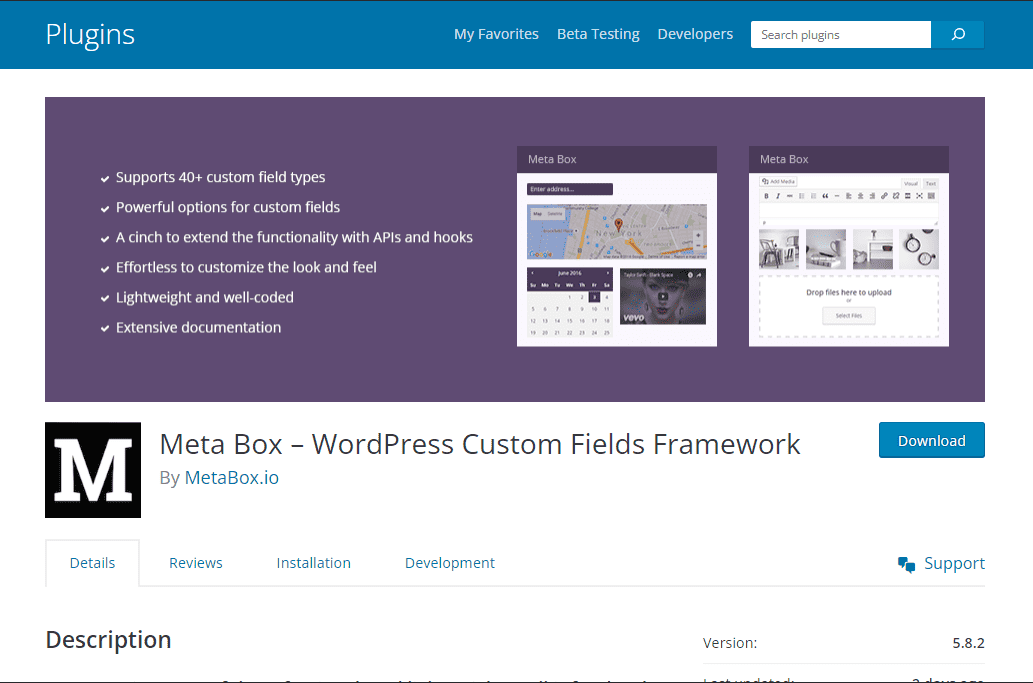Click the vevo video thumbnail in banner

663,296
